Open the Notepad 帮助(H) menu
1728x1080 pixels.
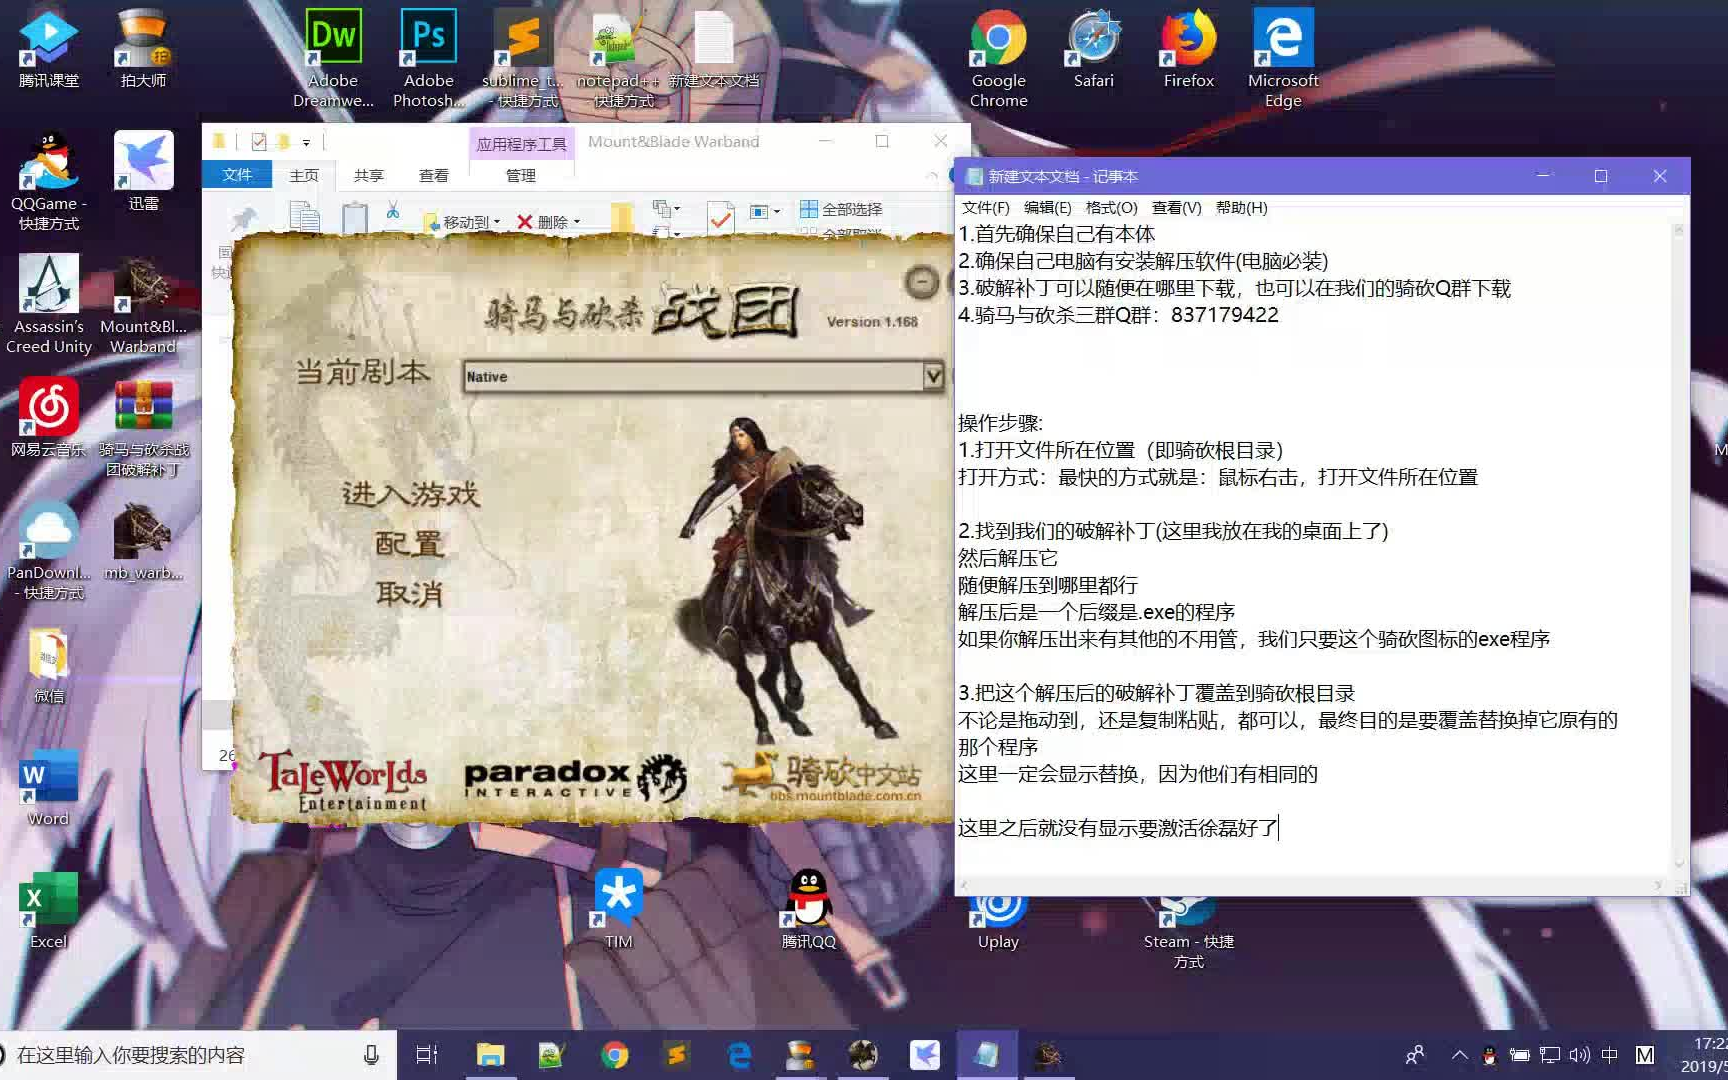pyautogui.click(x=1241, y=207)
